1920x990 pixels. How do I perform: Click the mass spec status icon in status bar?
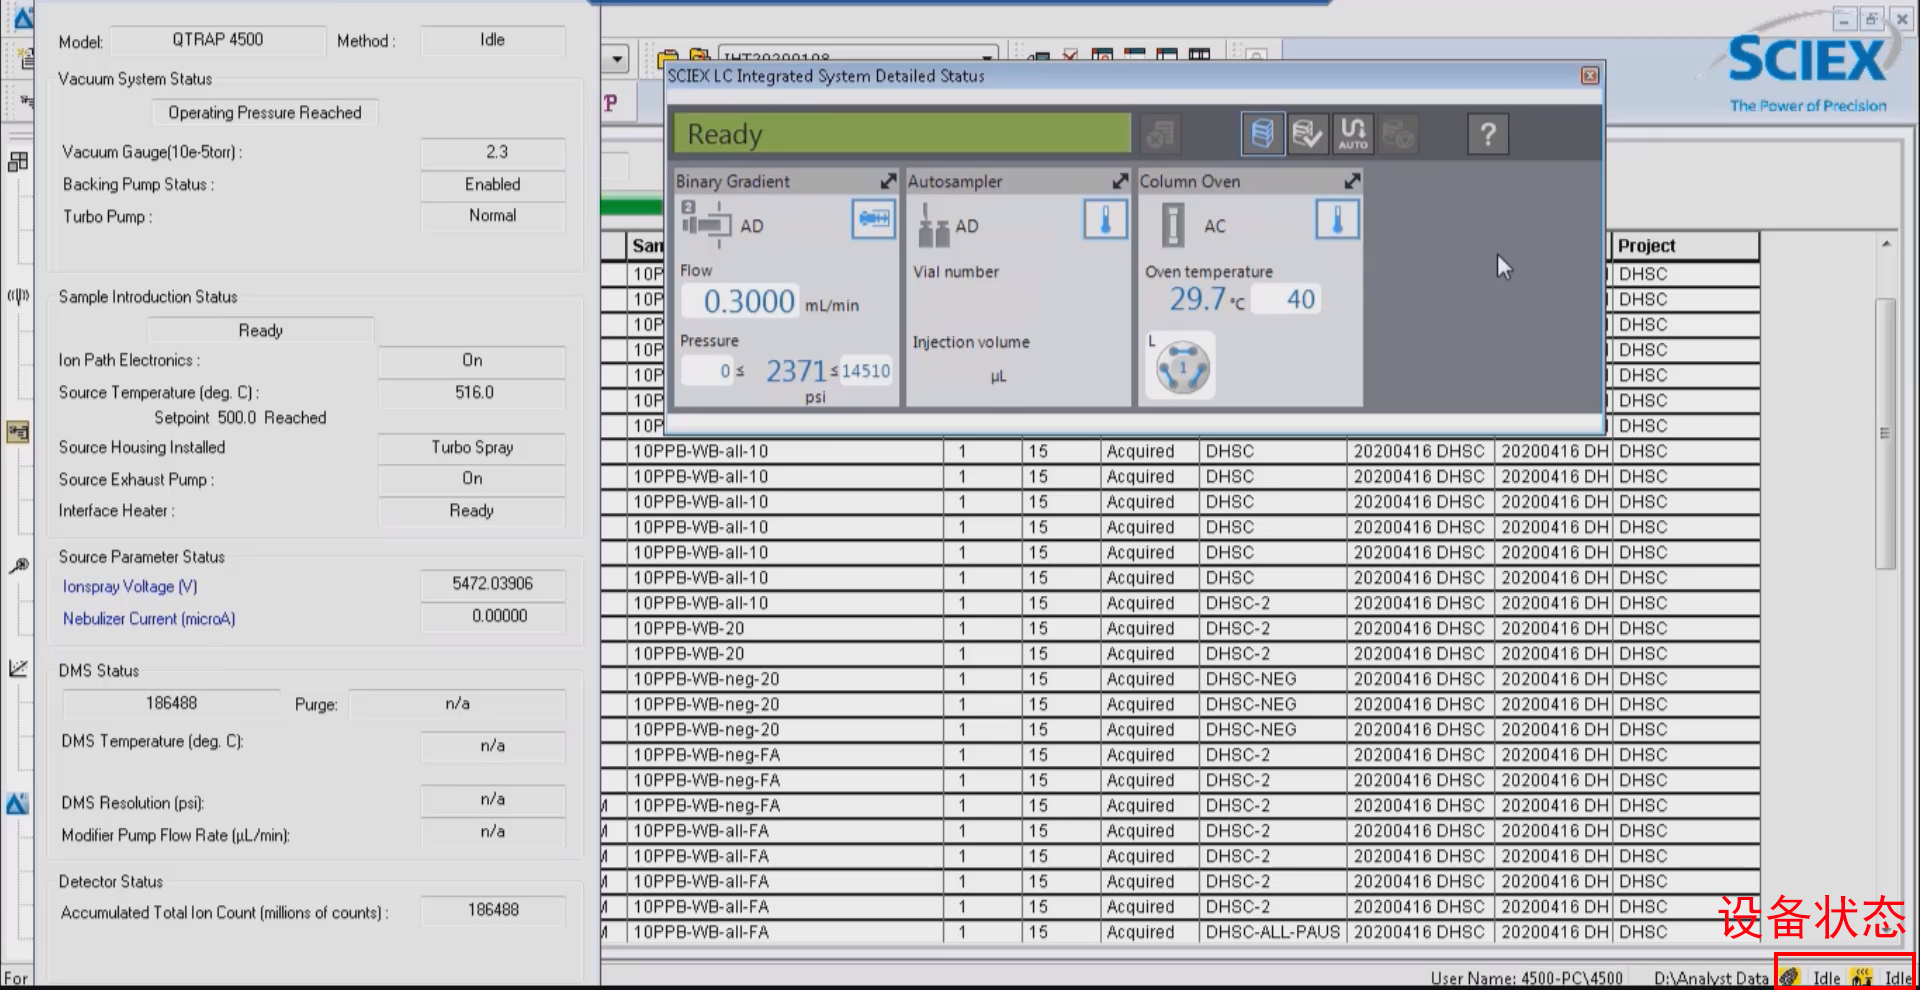point(1789,977)
